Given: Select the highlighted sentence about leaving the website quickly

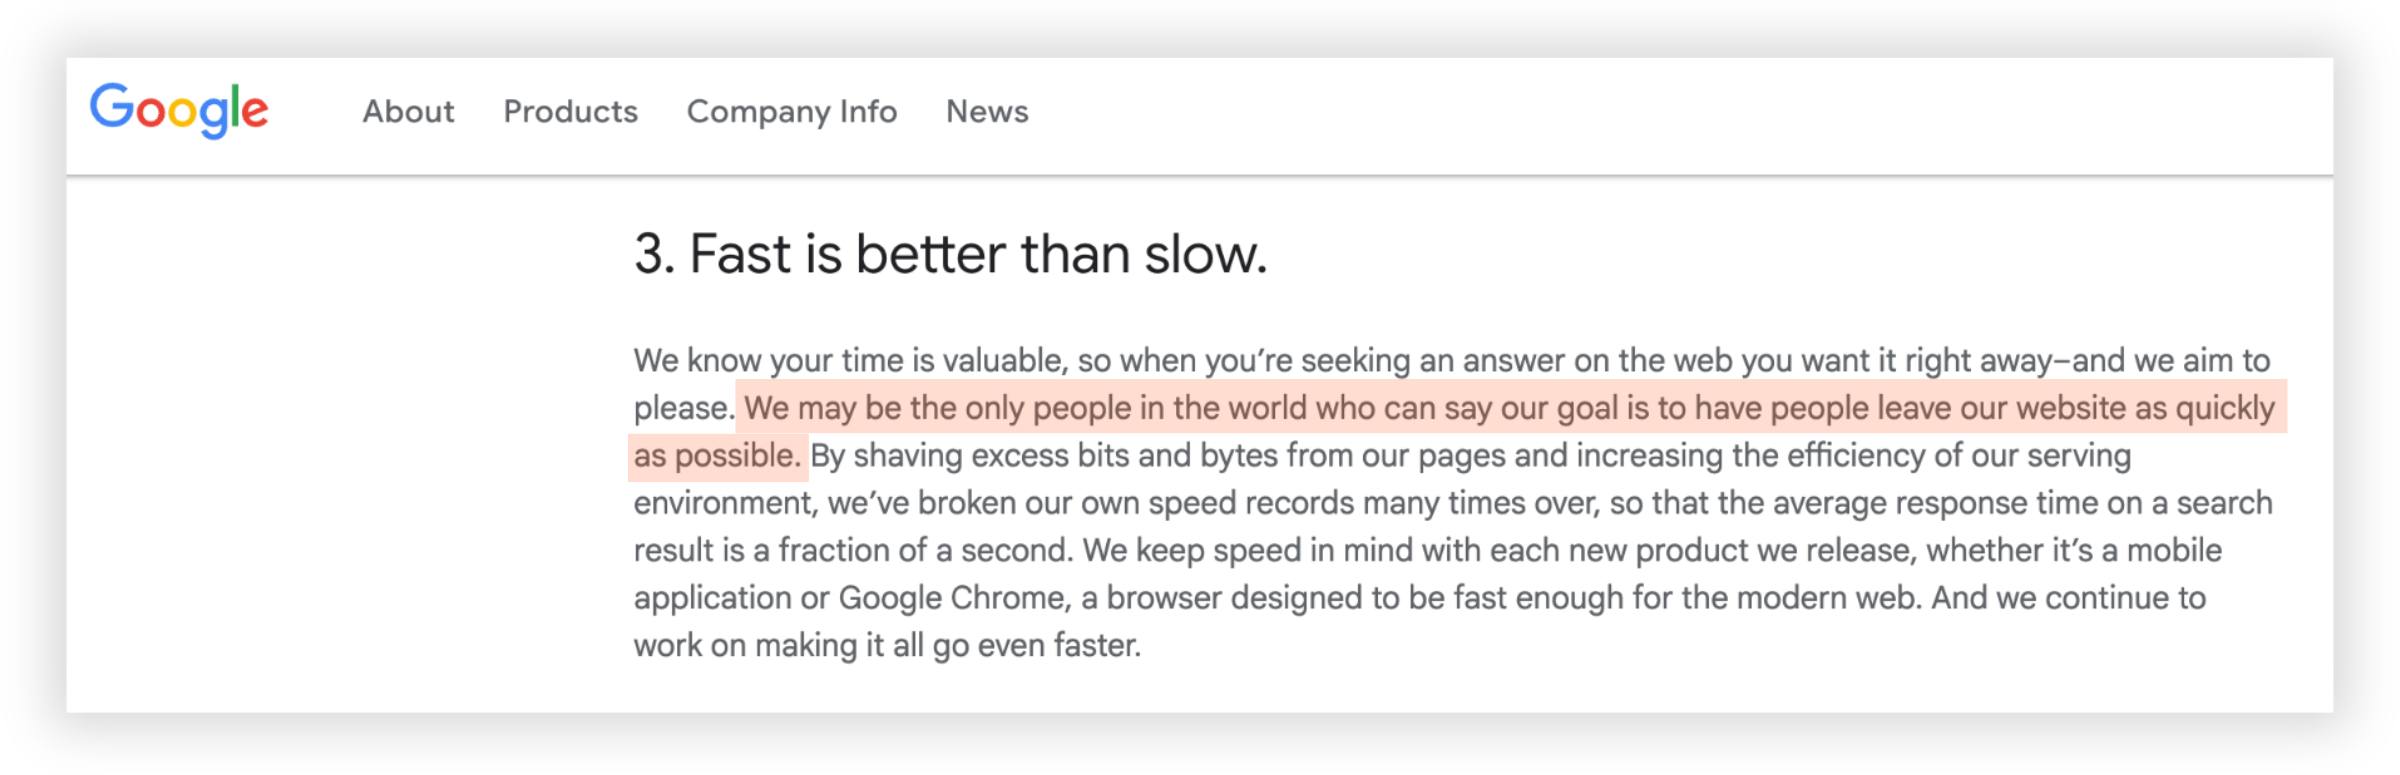Looking at the screenshot, I should (1500, 407).
